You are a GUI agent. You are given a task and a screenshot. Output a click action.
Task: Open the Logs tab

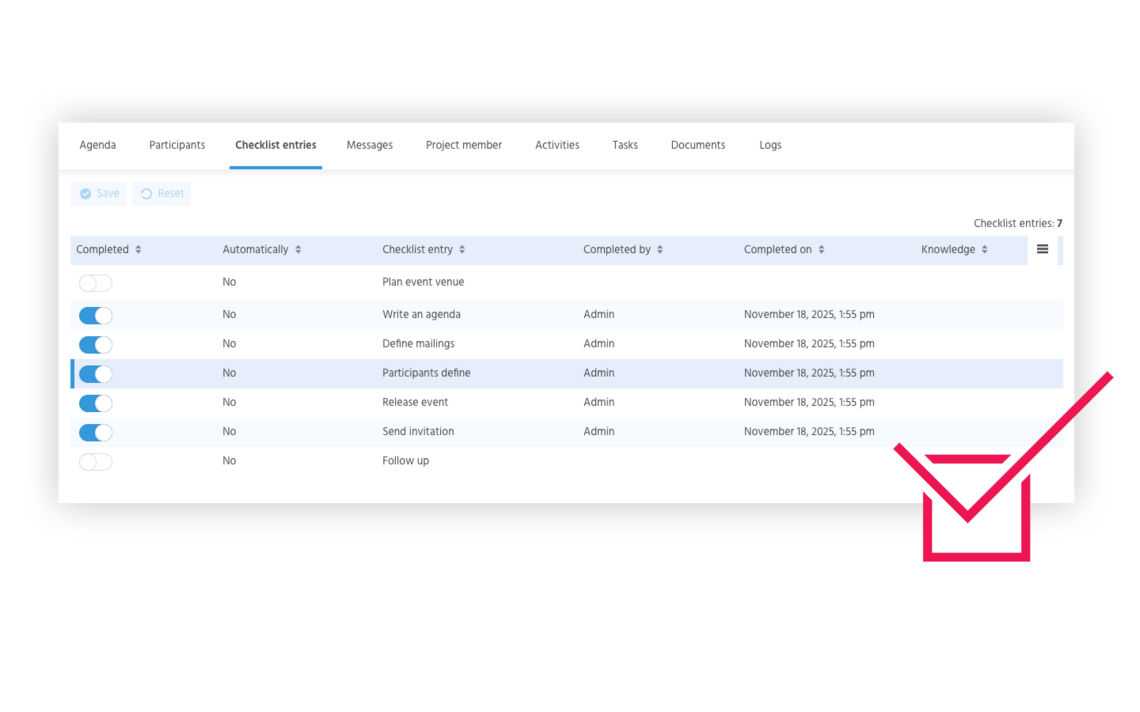770,145
